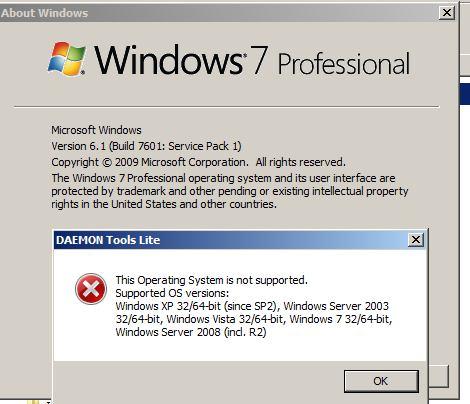This screenshot has width=470, height=404.
Task: Click the 'Windows 7' wordmark
Action: [181, 60]
